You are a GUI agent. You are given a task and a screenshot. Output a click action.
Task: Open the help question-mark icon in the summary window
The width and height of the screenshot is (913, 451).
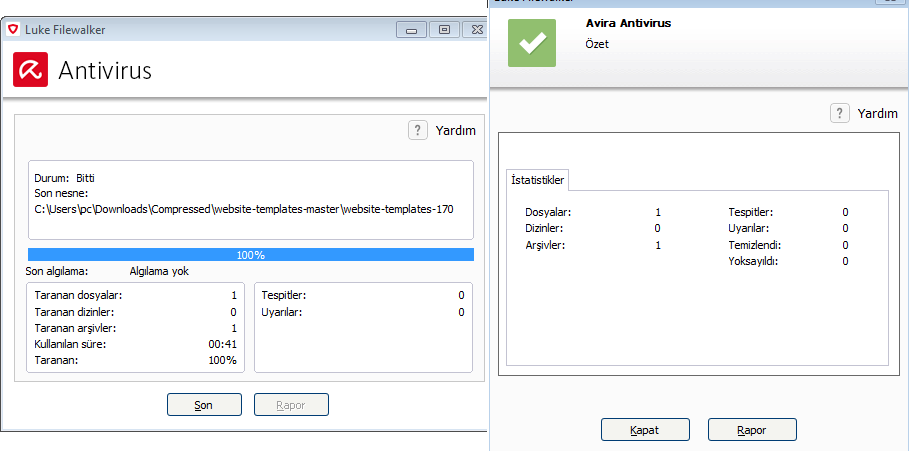839,113
